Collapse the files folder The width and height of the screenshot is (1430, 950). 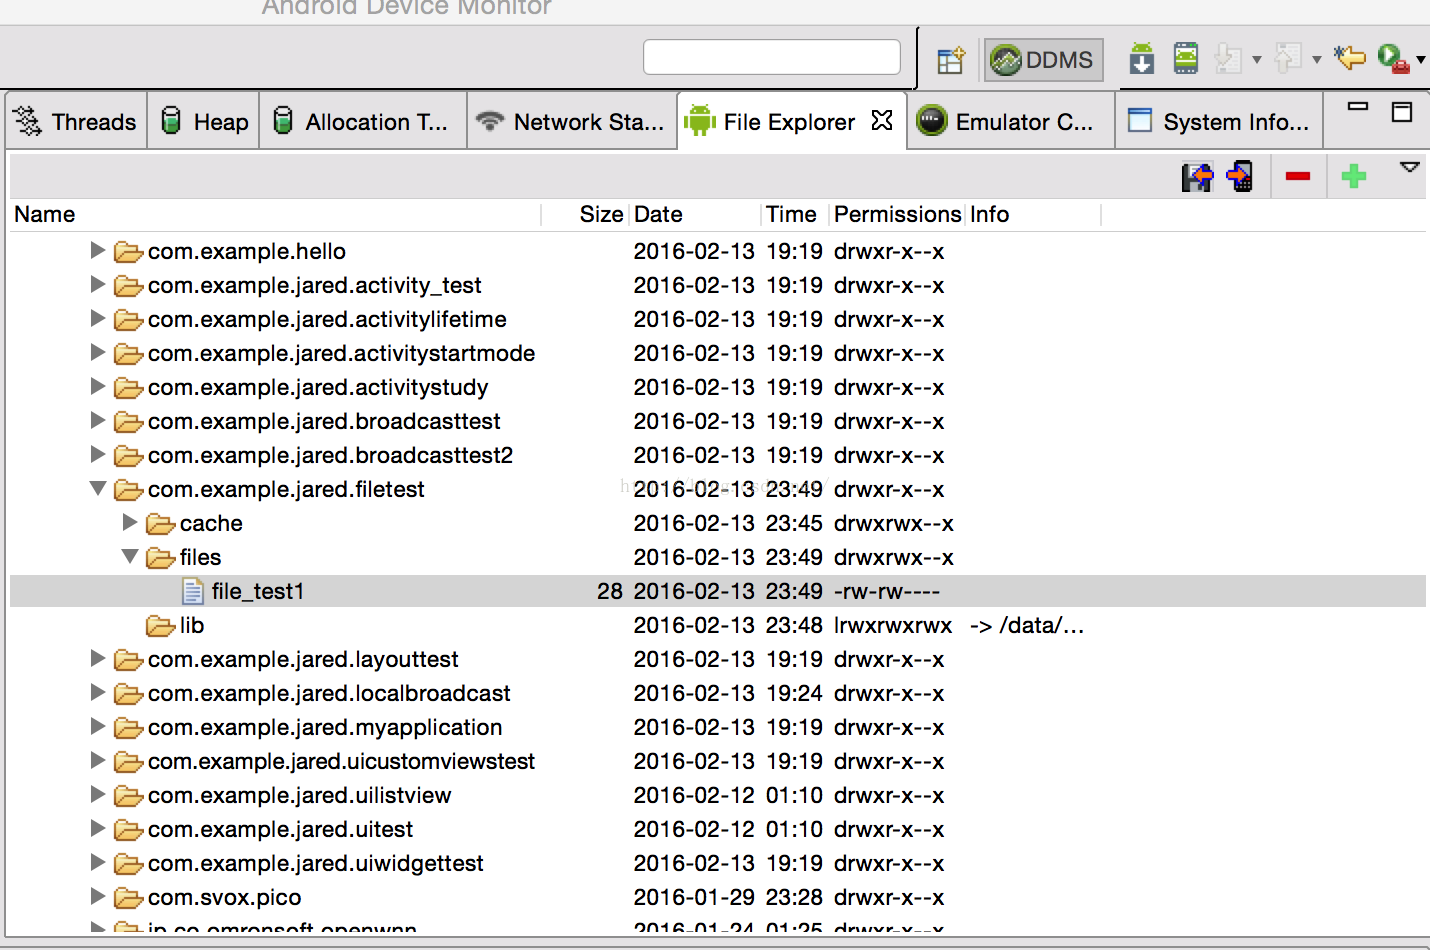(130, 556)
